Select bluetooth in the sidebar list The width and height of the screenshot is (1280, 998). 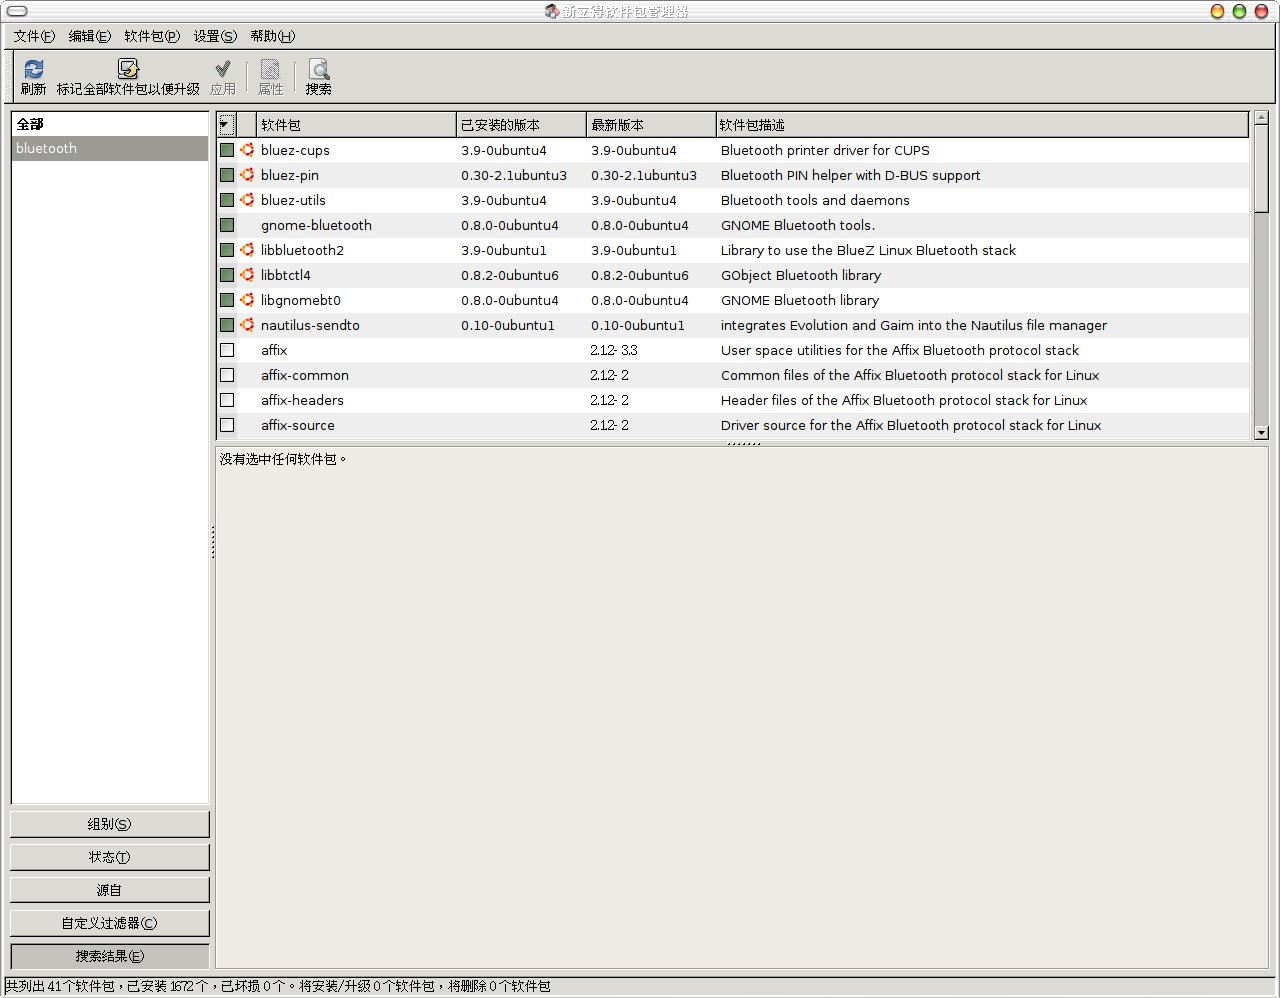click(110, 148)
